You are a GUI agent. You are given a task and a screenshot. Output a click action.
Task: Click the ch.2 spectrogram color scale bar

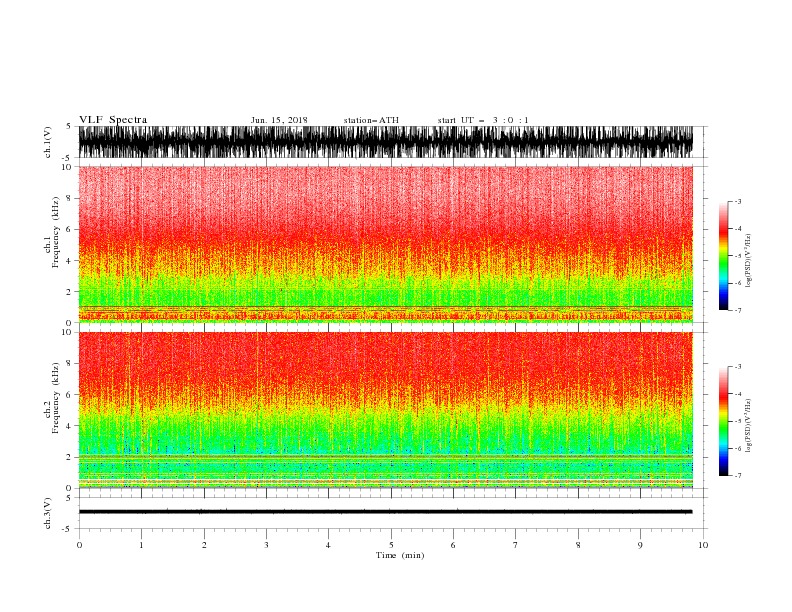(x=723, y=421)
